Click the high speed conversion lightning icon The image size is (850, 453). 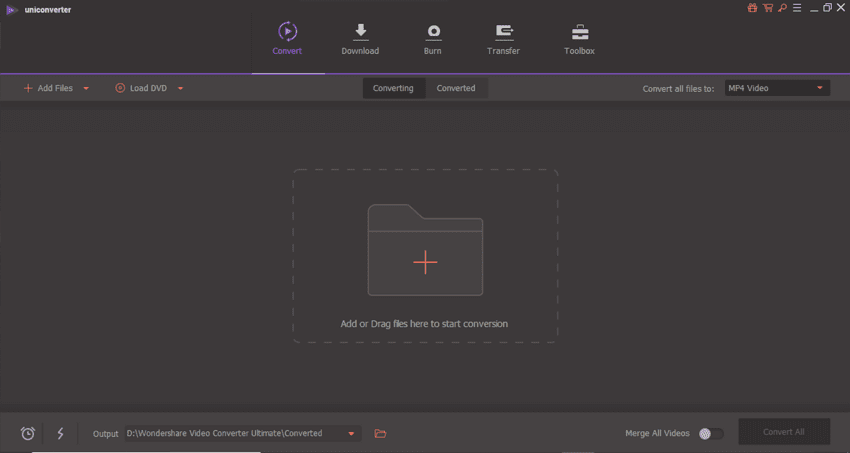coord(60,433)
